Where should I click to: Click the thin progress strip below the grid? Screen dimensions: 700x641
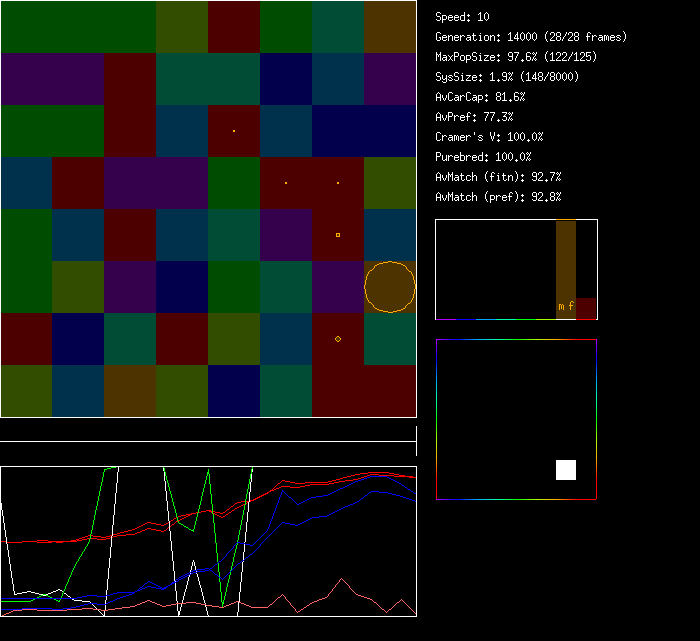[x=208, y=431]
